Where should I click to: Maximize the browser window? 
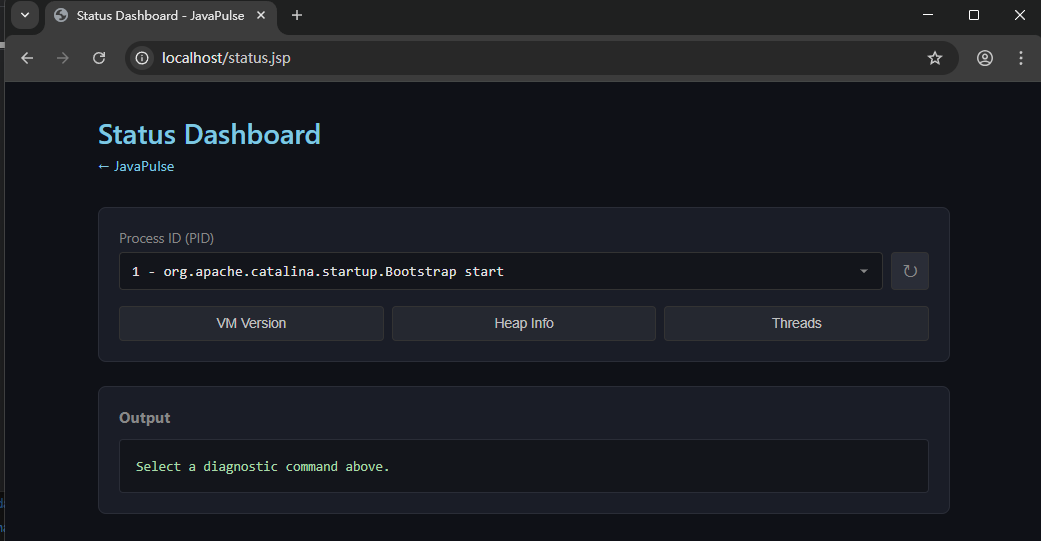[x=973, y=15]
